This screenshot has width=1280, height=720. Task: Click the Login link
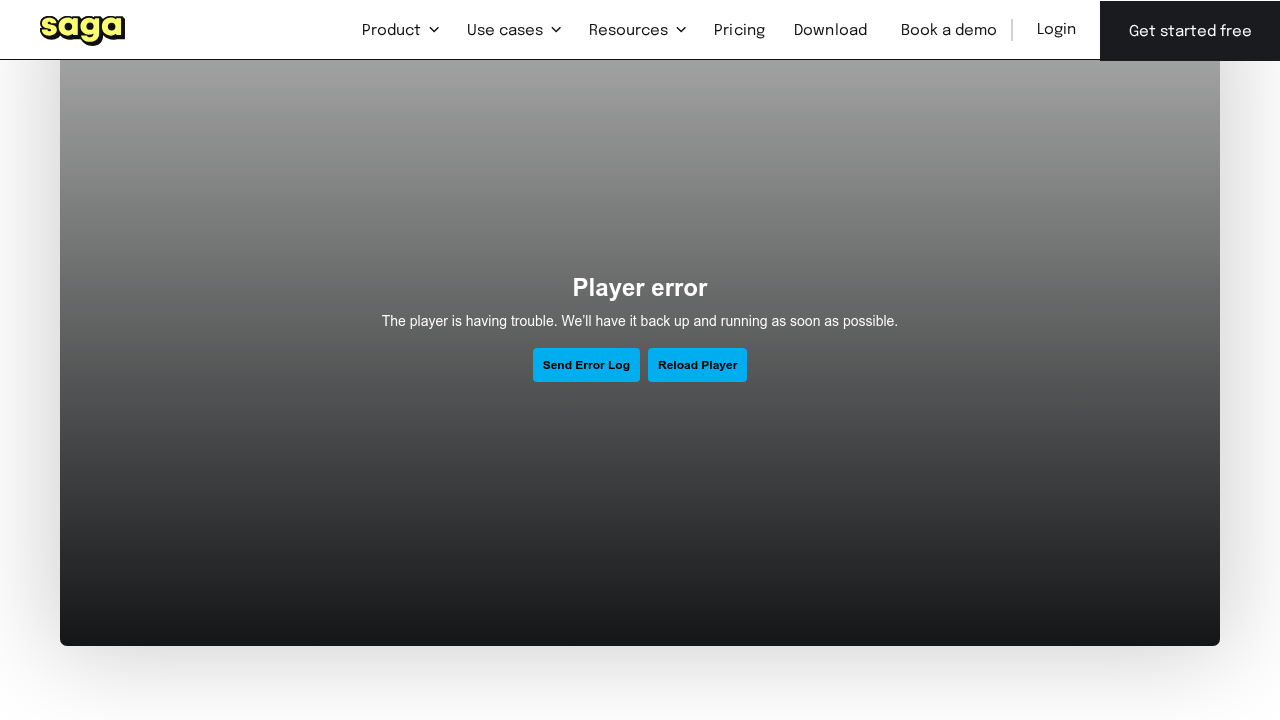pyautogui.click(x=1056, y=29)
